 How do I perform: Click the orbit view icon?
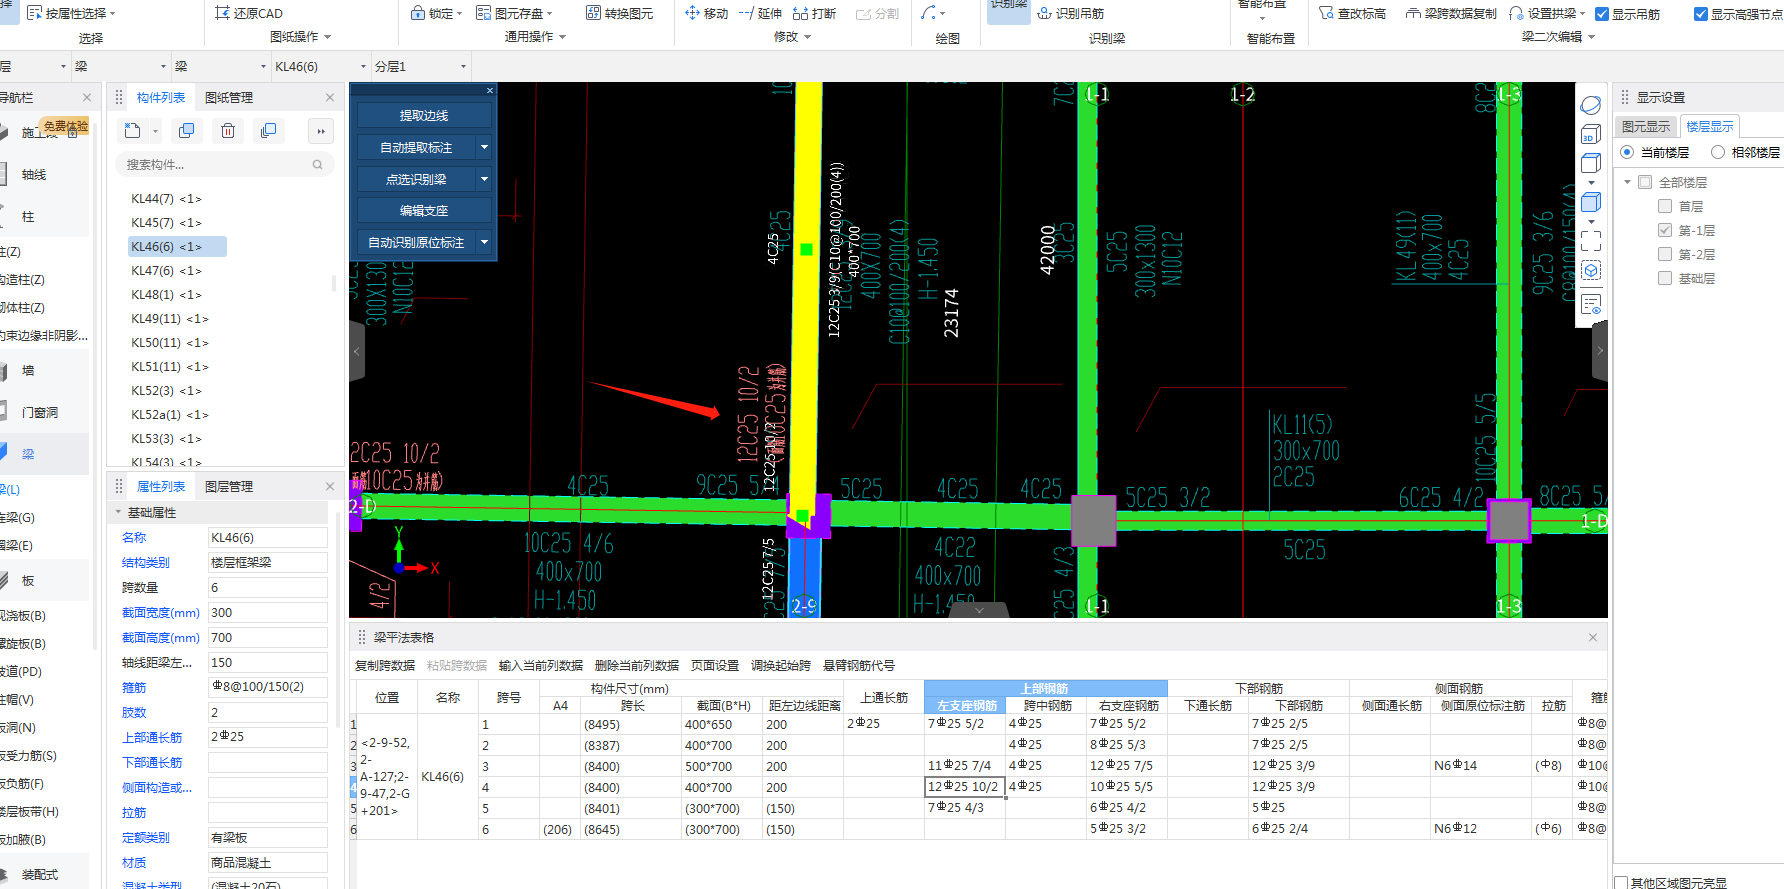click(x=1591, y=105)
